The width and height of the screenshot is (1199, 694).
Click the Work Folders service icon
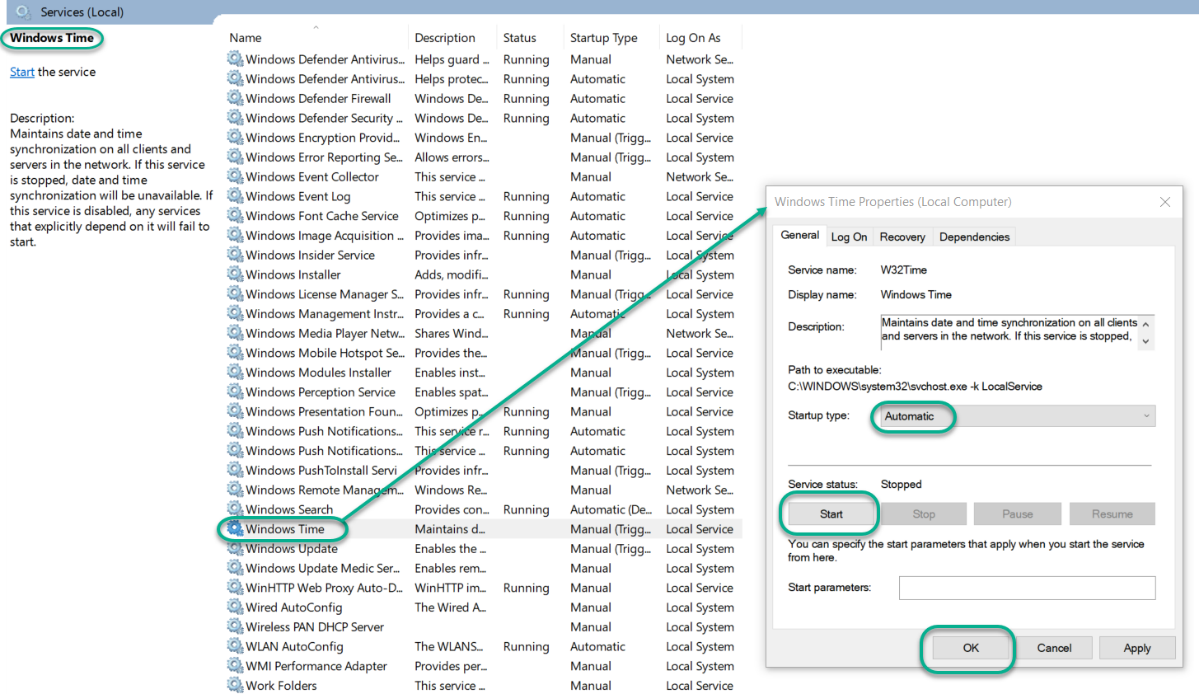236,685
